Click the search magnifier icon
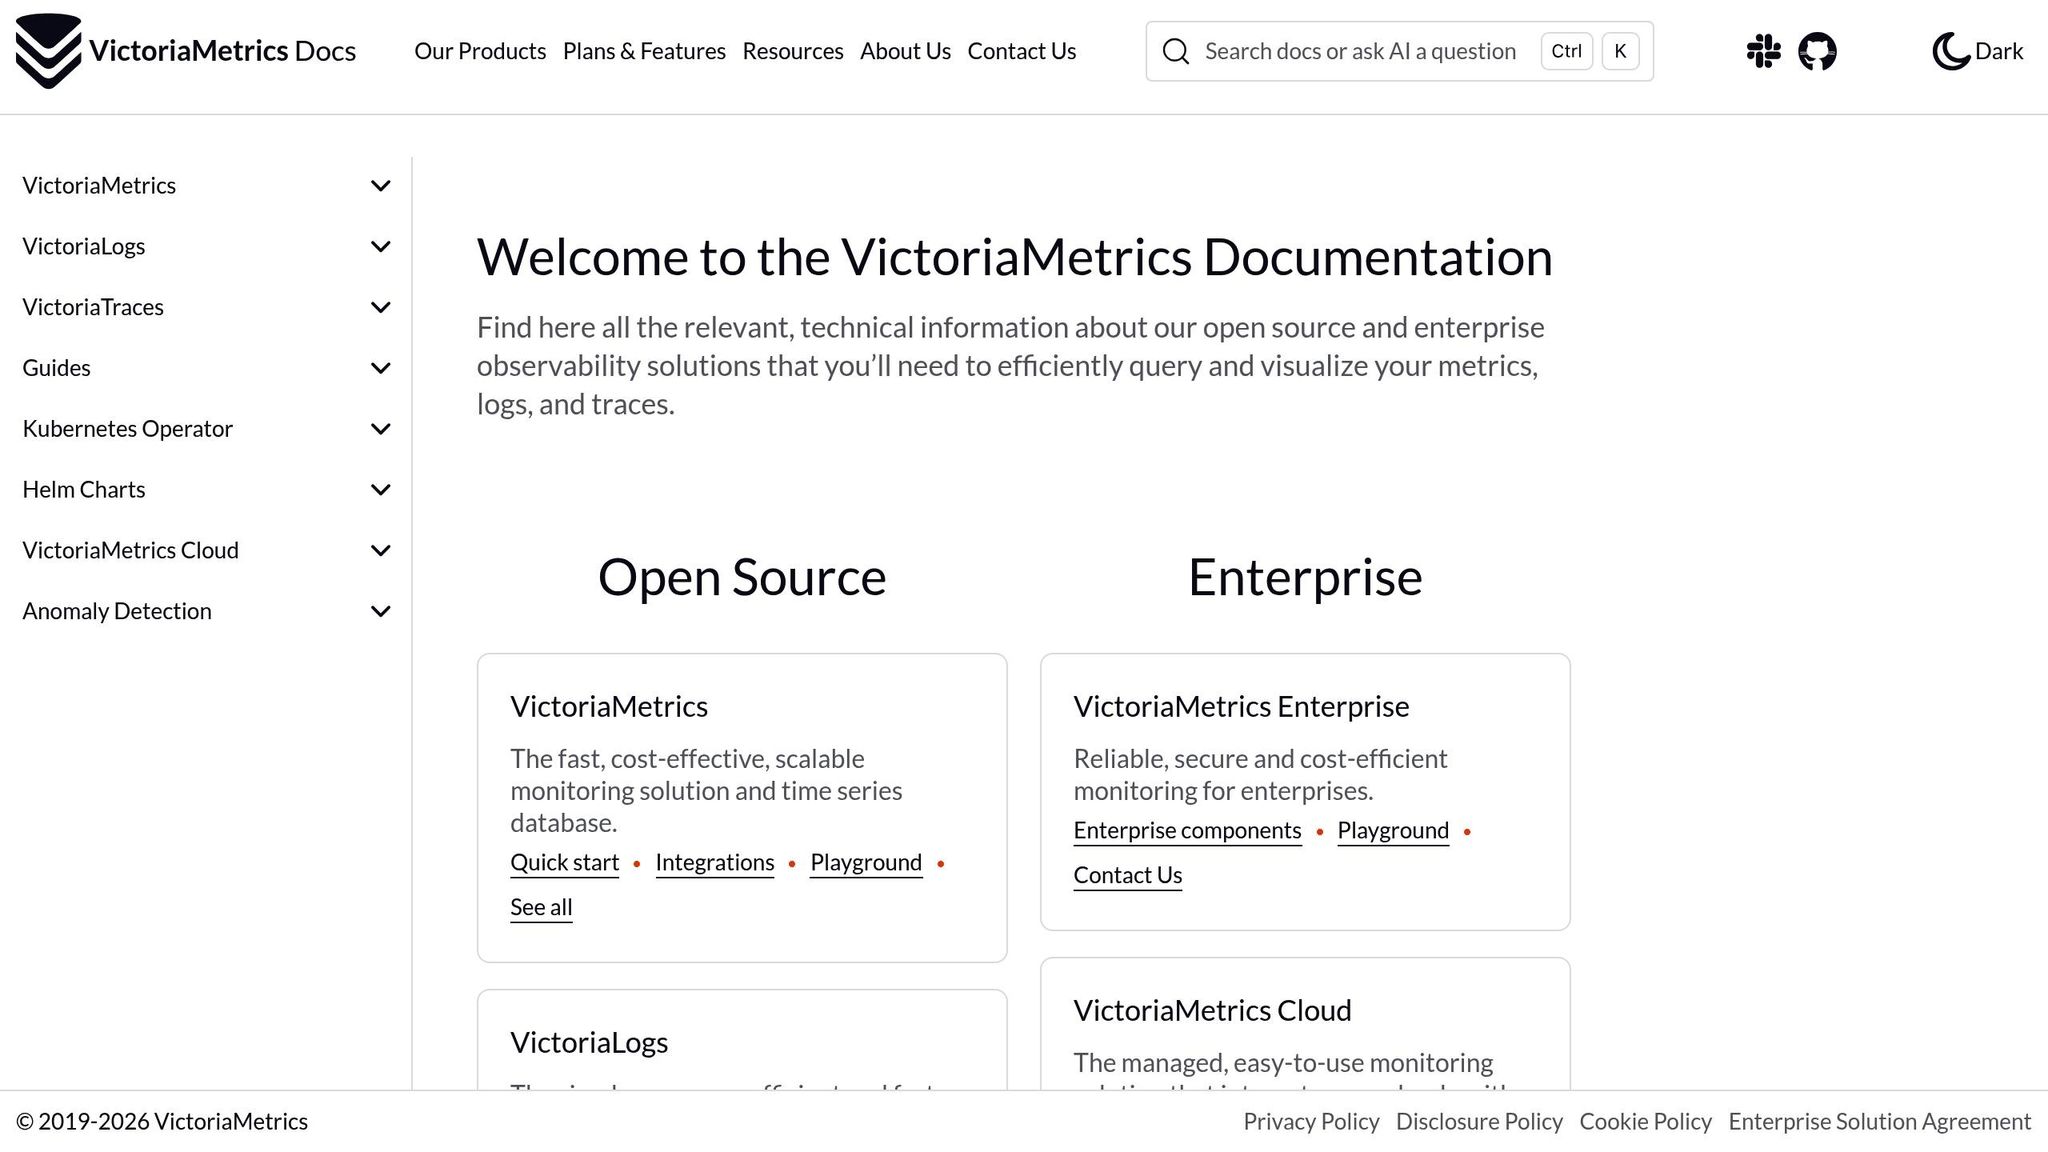The image size is (2048, 1152). [x=1176, y=51]
